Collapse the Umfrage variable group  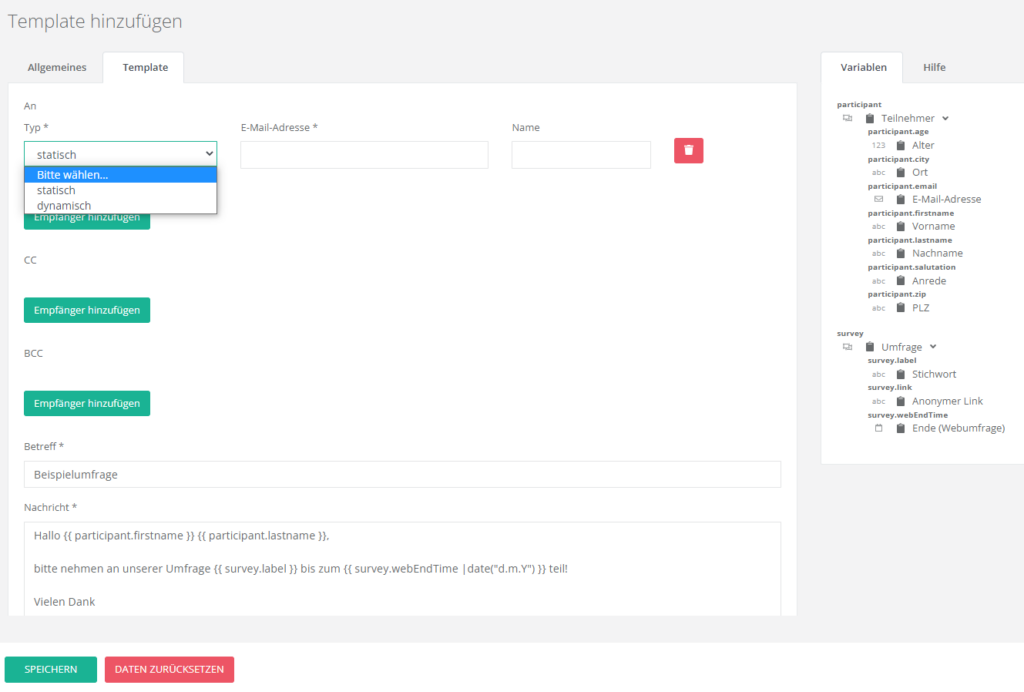coord(933,347)
